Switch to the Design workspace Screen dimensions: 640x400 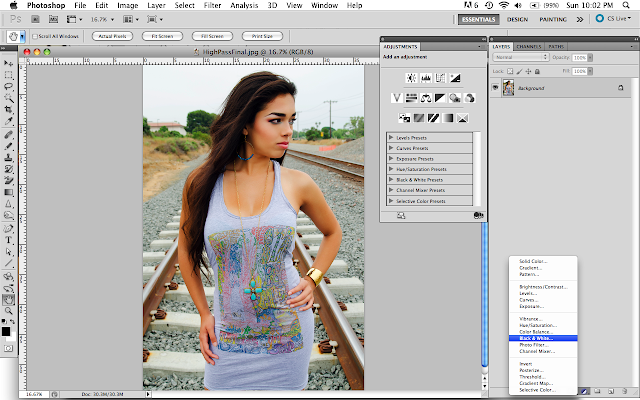[x=517, y=19]
